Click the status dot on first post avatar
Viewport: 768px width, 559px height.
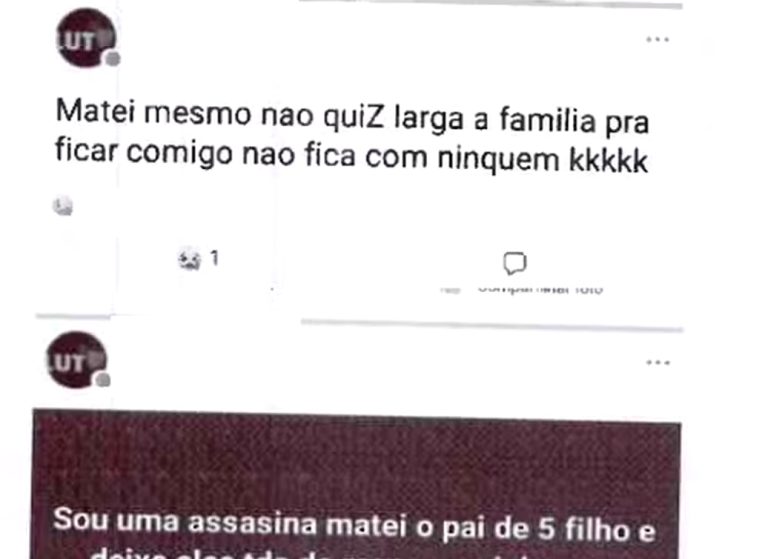point(113,59)
